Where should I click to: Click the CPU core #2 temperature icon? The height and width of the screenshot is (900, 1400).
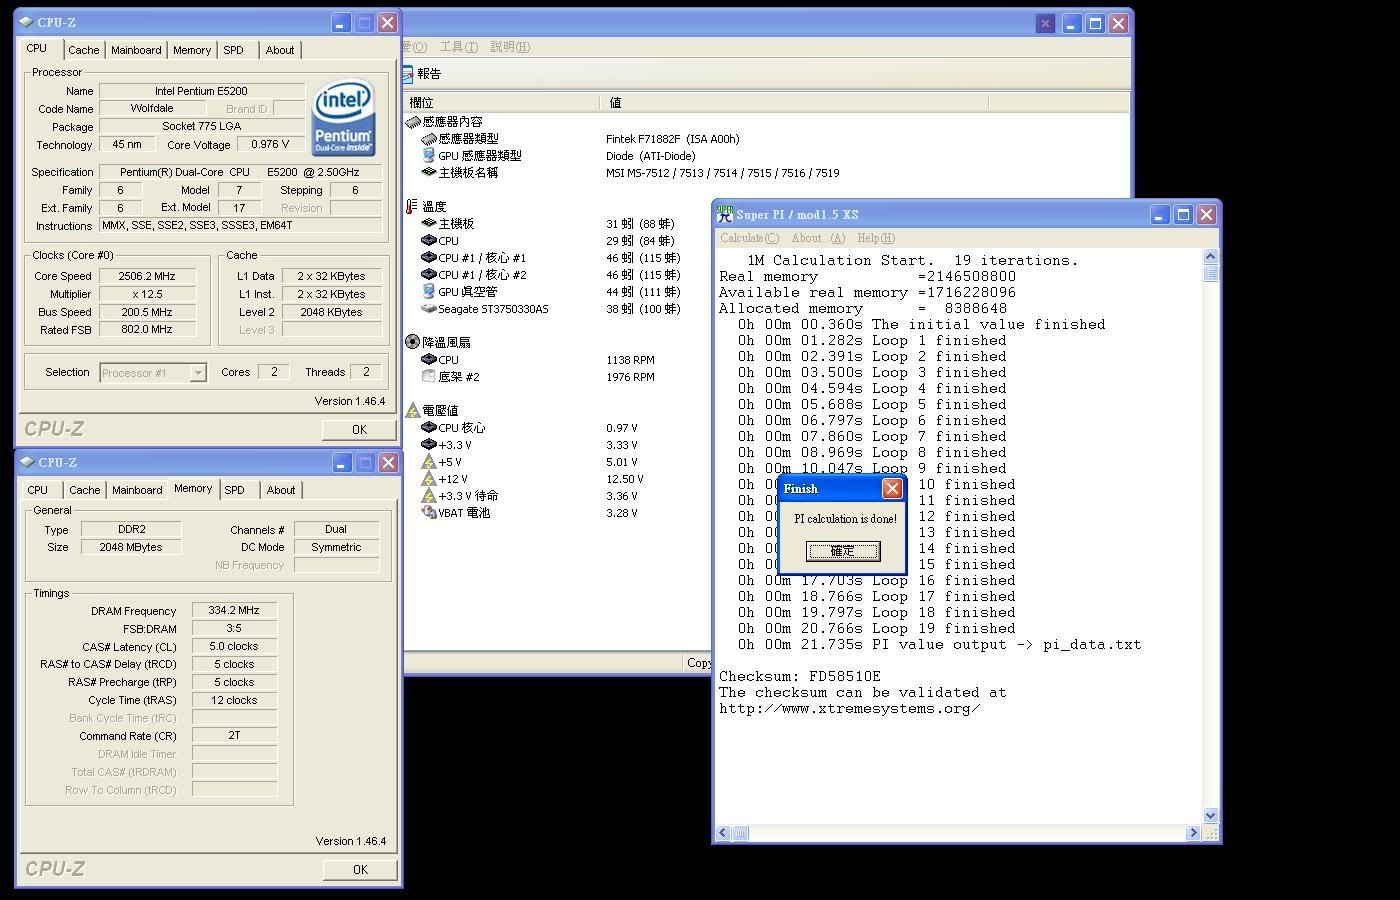(x=429, y=274)
